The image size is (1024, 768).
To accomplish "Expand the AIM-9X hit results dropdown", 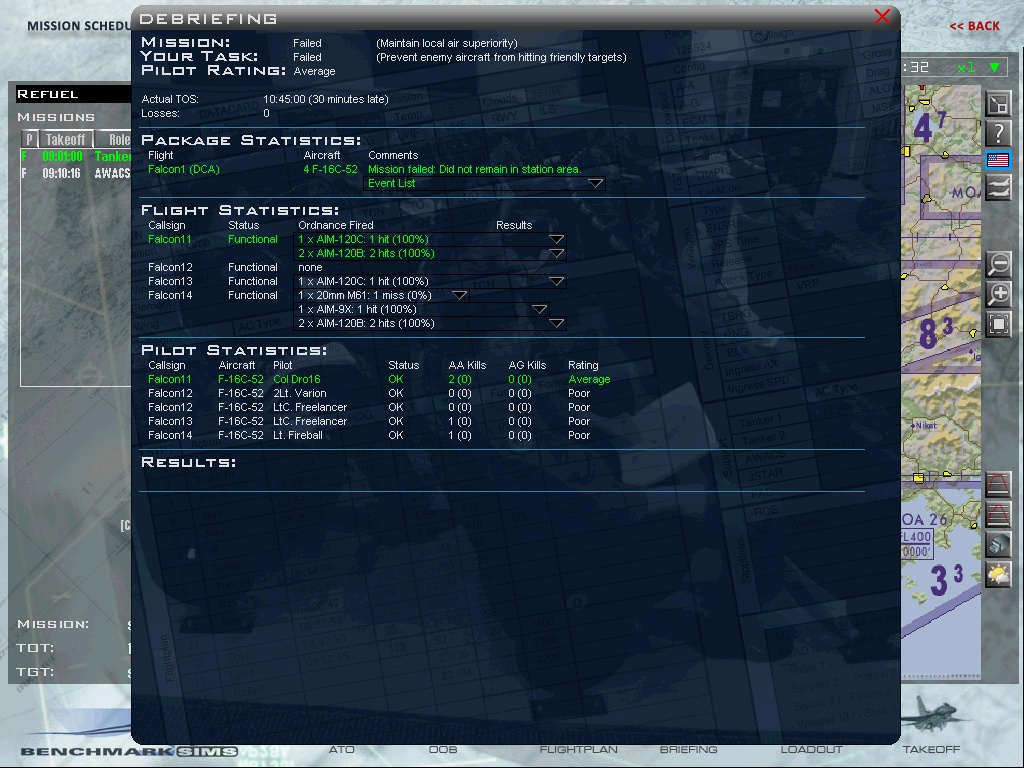I will (x=539, y=310).
